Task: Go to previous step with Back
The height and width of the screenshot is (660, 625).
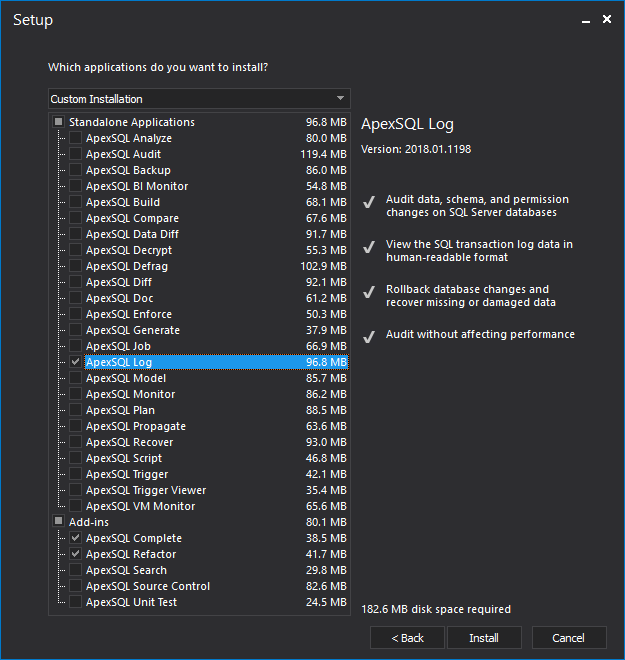Action: tap(407, 638)
